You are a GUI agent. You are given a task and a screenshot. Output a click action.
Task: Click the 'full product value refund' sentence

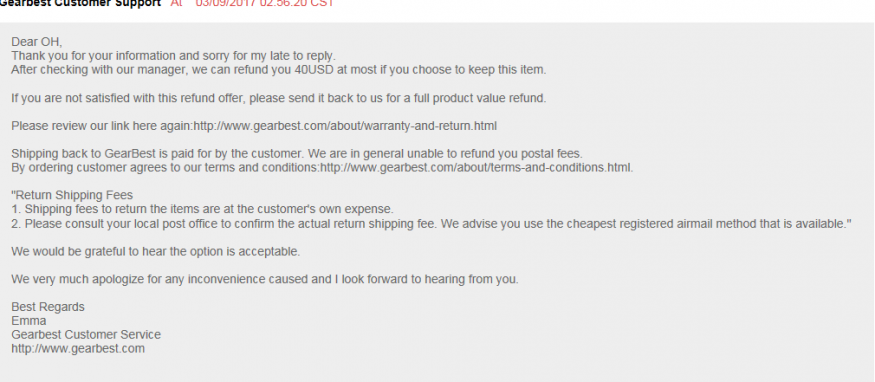[x=278, y=98]
